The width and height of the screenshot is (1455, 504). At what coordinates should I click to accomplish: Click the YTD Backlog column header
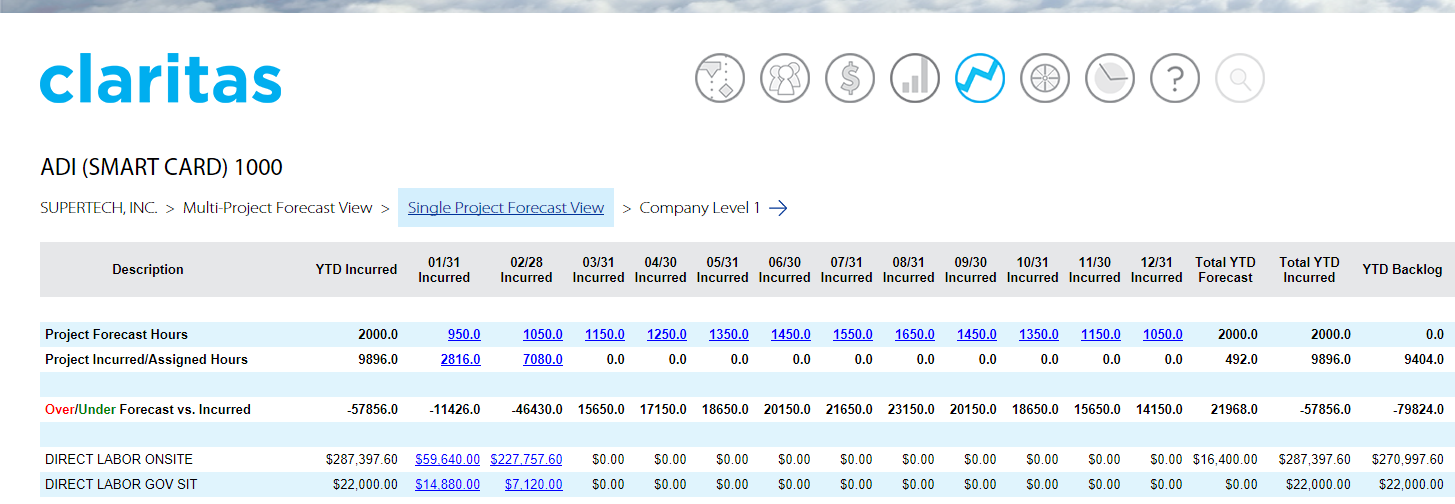(1402, 270)
